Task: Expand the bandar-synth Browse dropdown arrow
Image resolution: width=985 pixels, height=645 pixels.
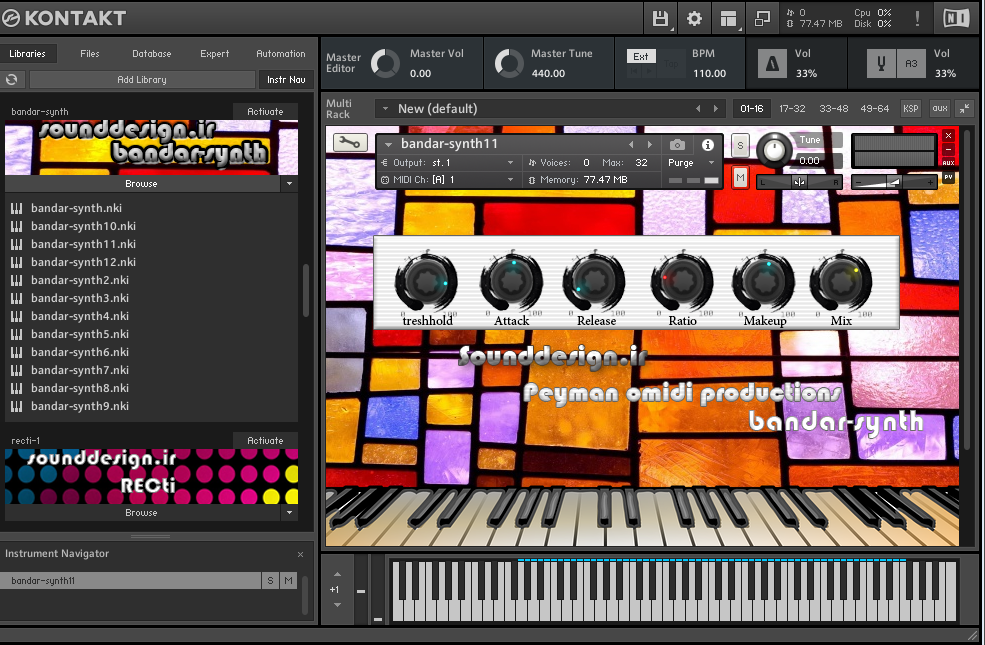Action: click(x=289, y=183)
